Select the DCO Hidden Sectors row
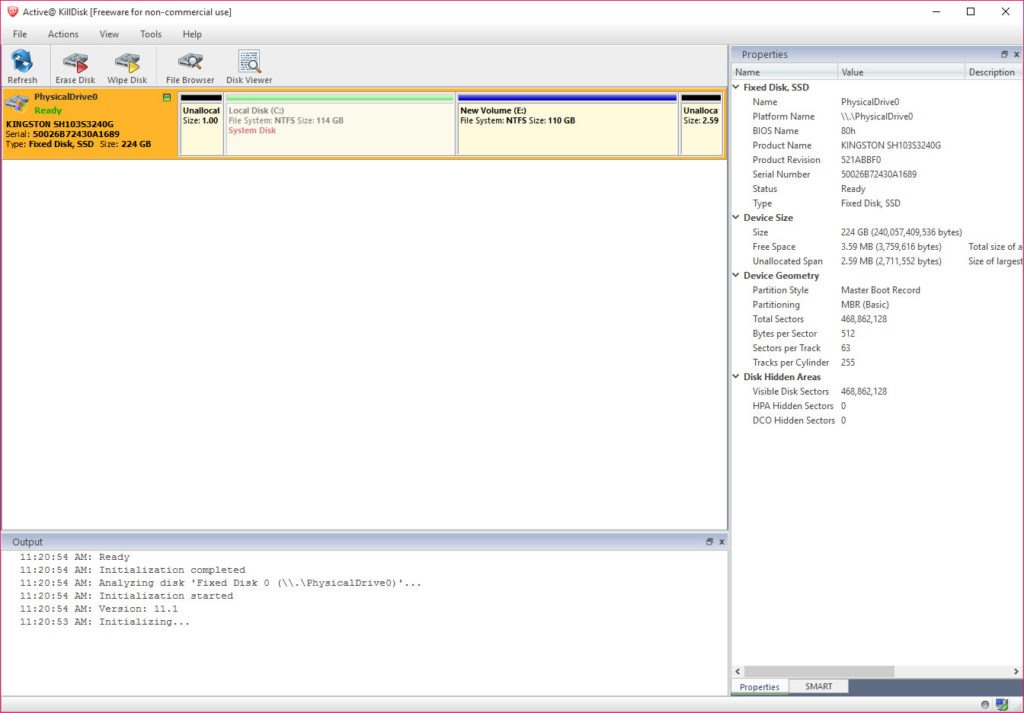 click(x=877, y=420)
